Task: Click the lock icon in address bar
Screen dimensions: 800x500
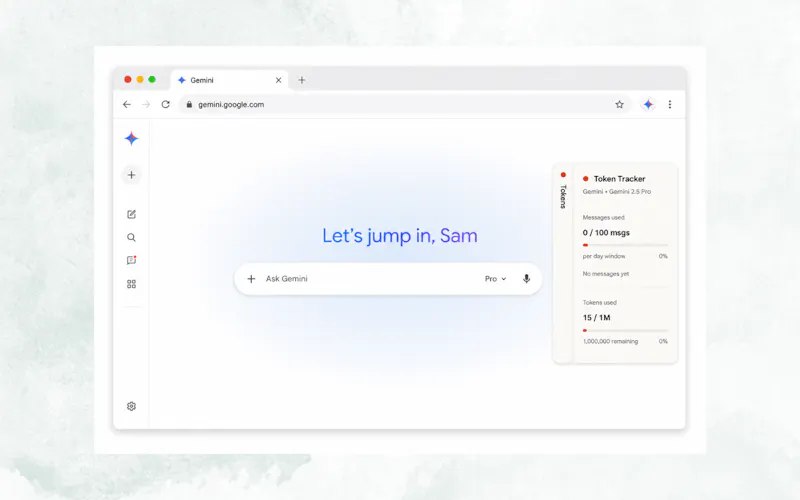Action: 189,104
